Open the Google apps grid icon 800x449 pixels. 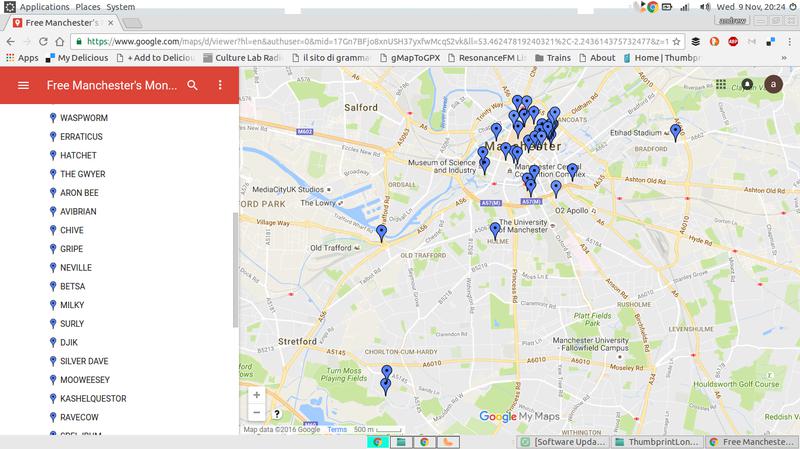(x=721, y=84)
